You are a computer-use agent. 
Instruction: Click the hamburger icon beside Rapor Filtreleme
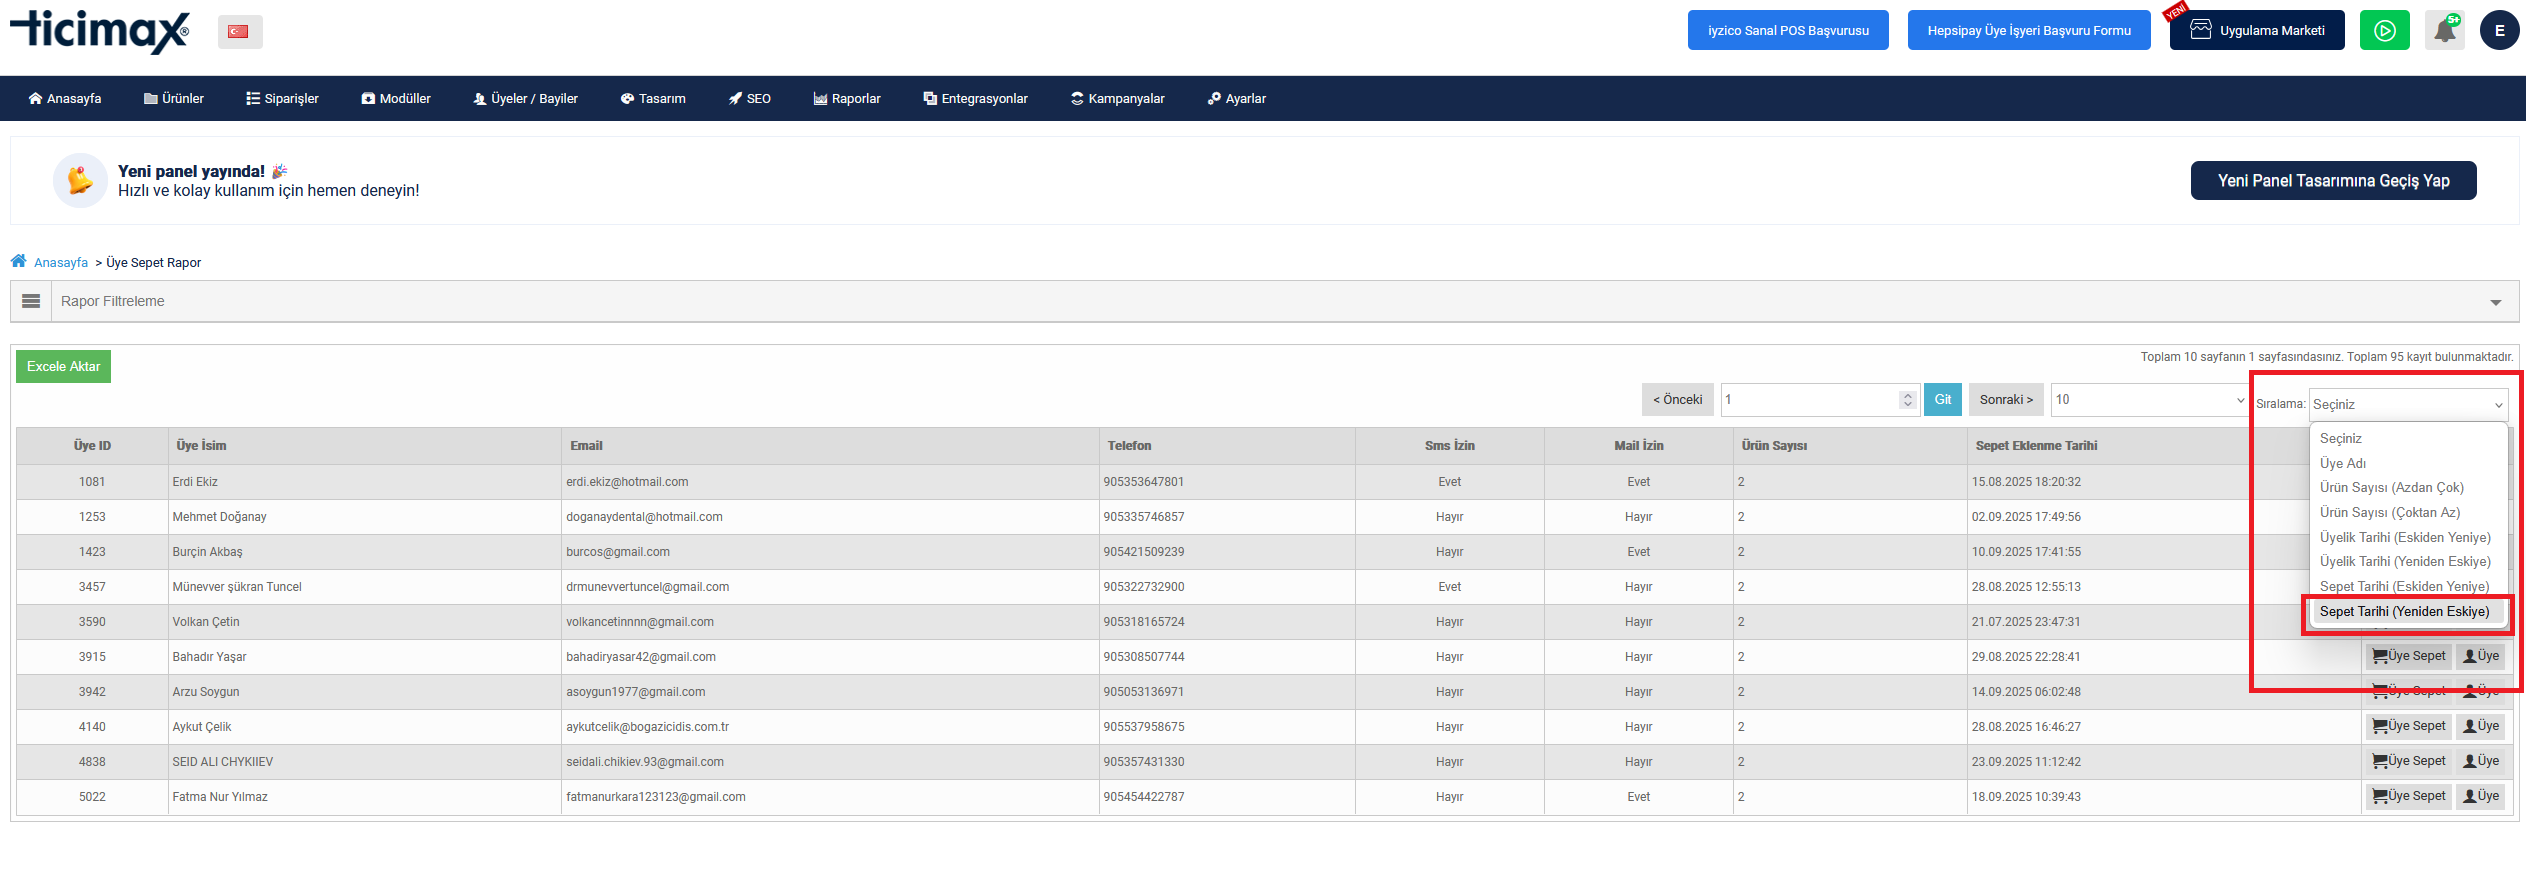(31, 301)
